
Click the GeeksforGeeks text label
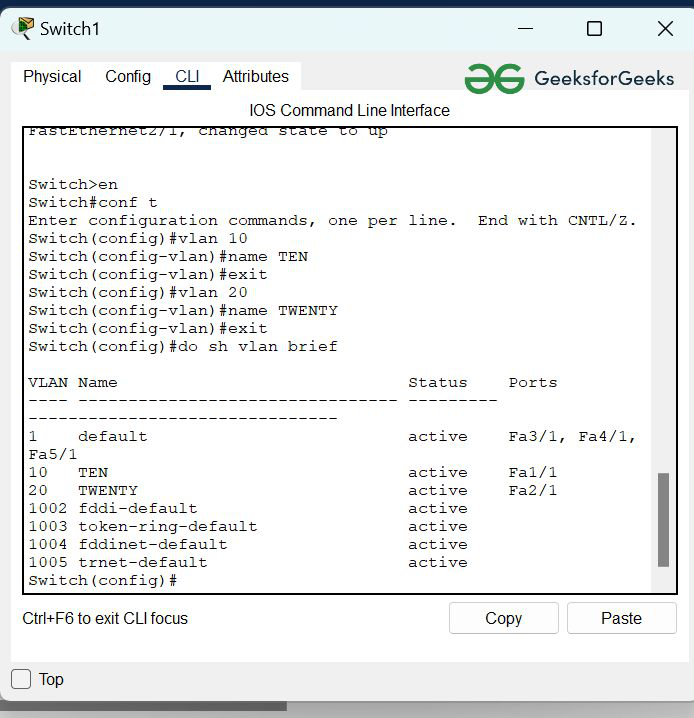[x=604, y=78]
